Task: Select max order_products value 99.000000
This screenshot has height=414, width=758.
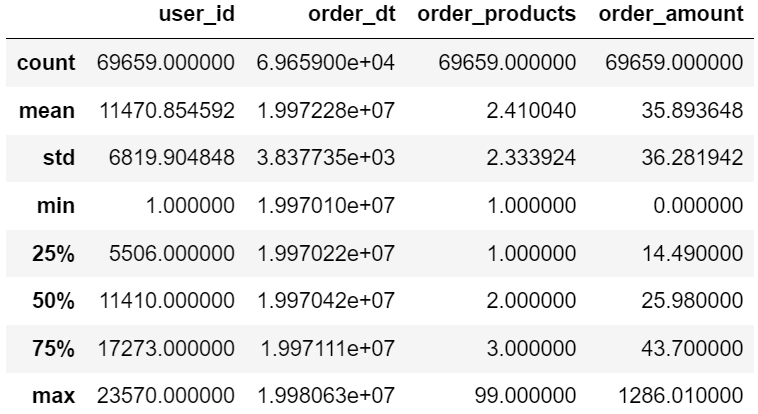Action: tap(525, 396)
